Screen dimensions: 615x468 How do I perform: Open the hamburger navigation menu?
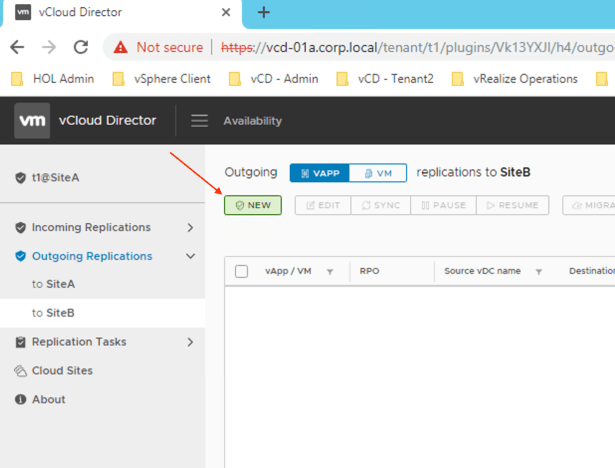coord(200,121)
